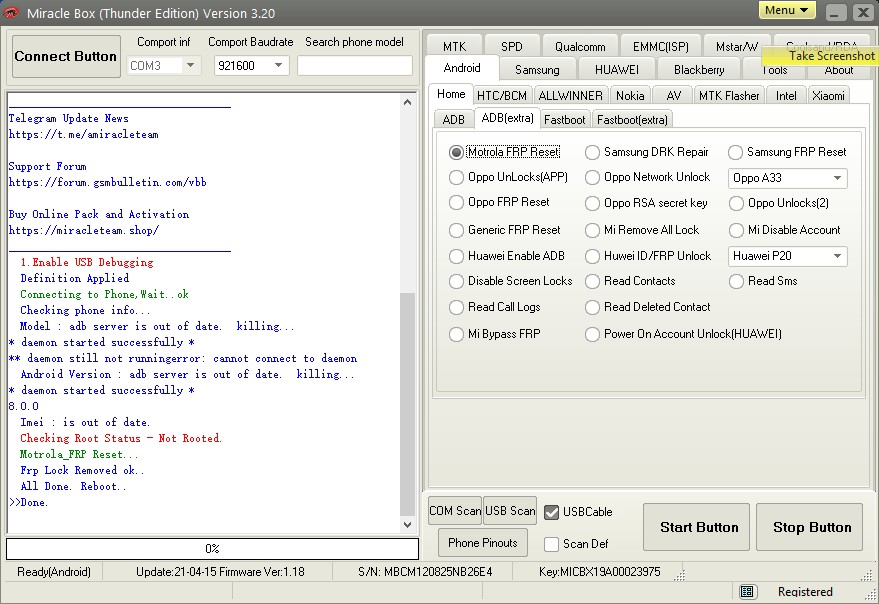Screen dimensions: 879x604
Task: Open the MTK Flasher sub-tab
Action: point(729,95)
